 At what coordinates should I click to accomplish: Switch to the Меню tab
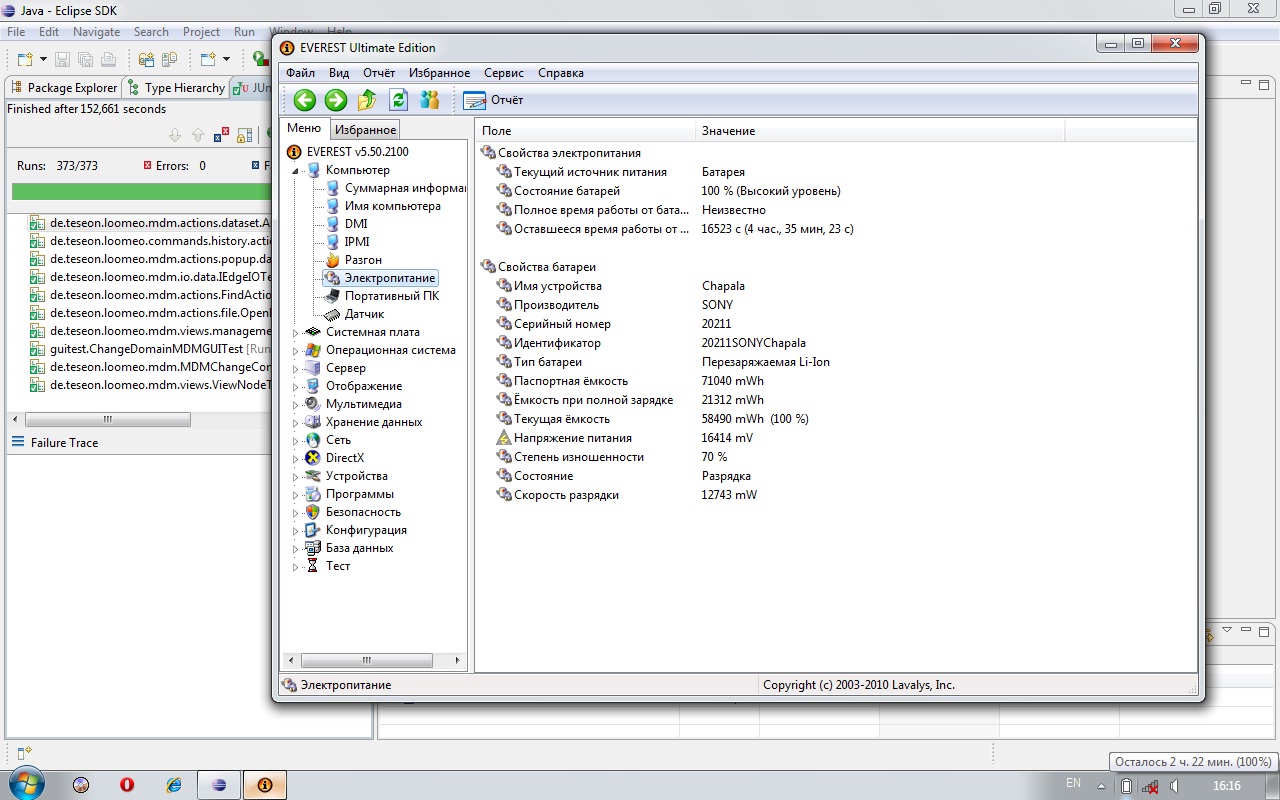point(304,128)
